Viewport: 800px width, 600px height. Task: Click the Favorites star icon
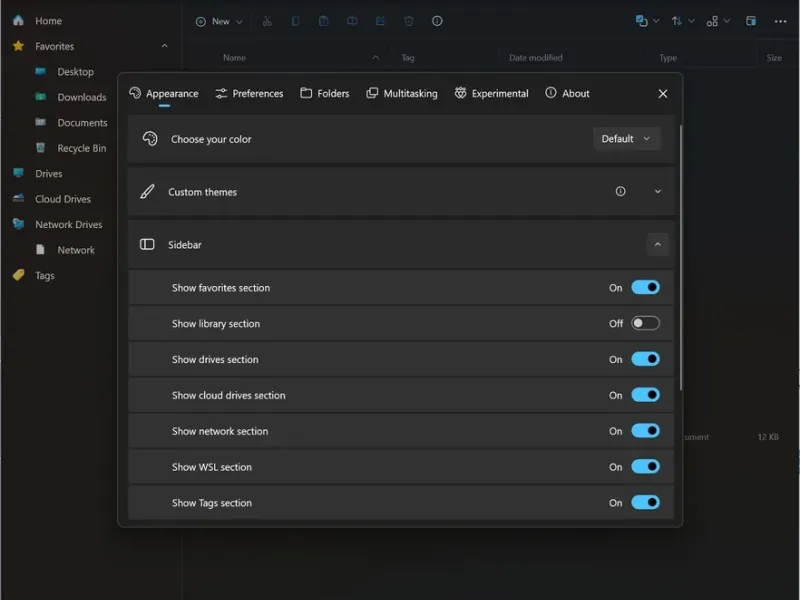pyautogui.click(x=18, y=46)
